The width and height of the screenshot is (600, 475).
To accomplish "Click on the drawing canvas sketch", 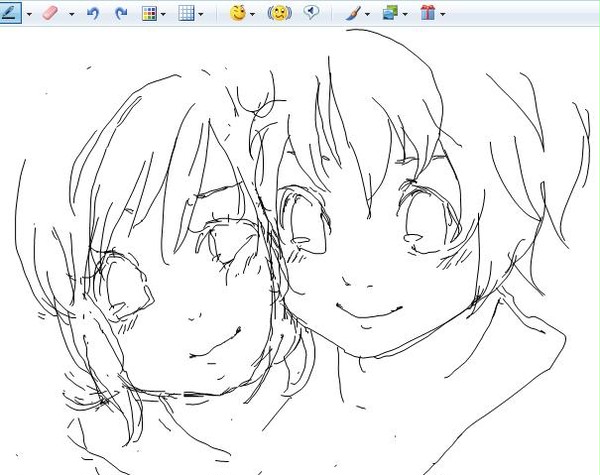I will [300, 251].
